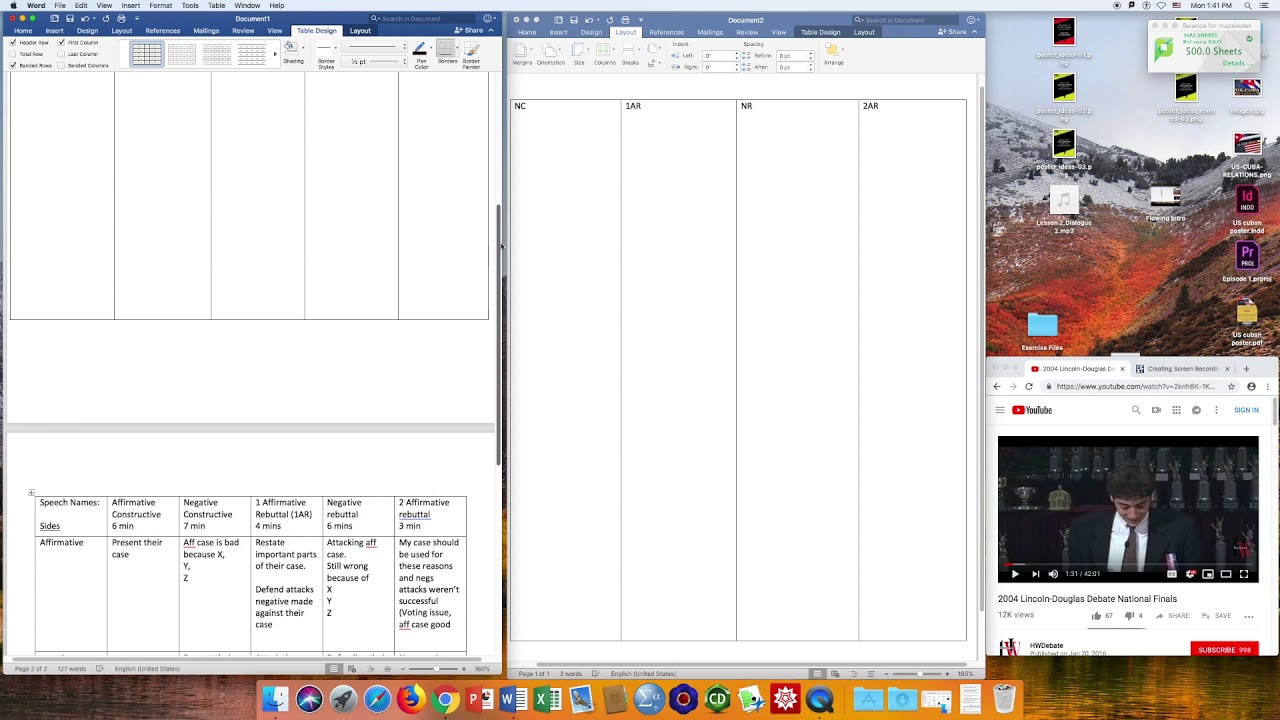Switch to Creating Screen Recording Chrome tab
This screenshot has height=720, width=1280.
[x=1182, y=369]
